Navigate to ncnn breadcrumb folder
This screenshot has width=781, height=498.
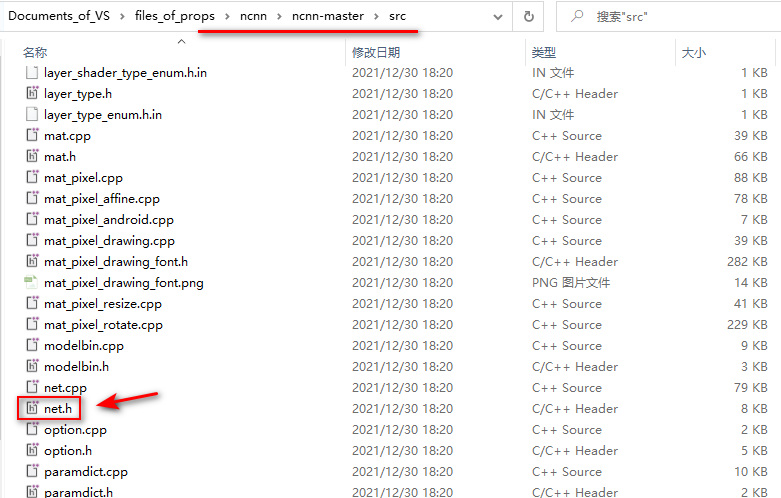pos(253,16)
